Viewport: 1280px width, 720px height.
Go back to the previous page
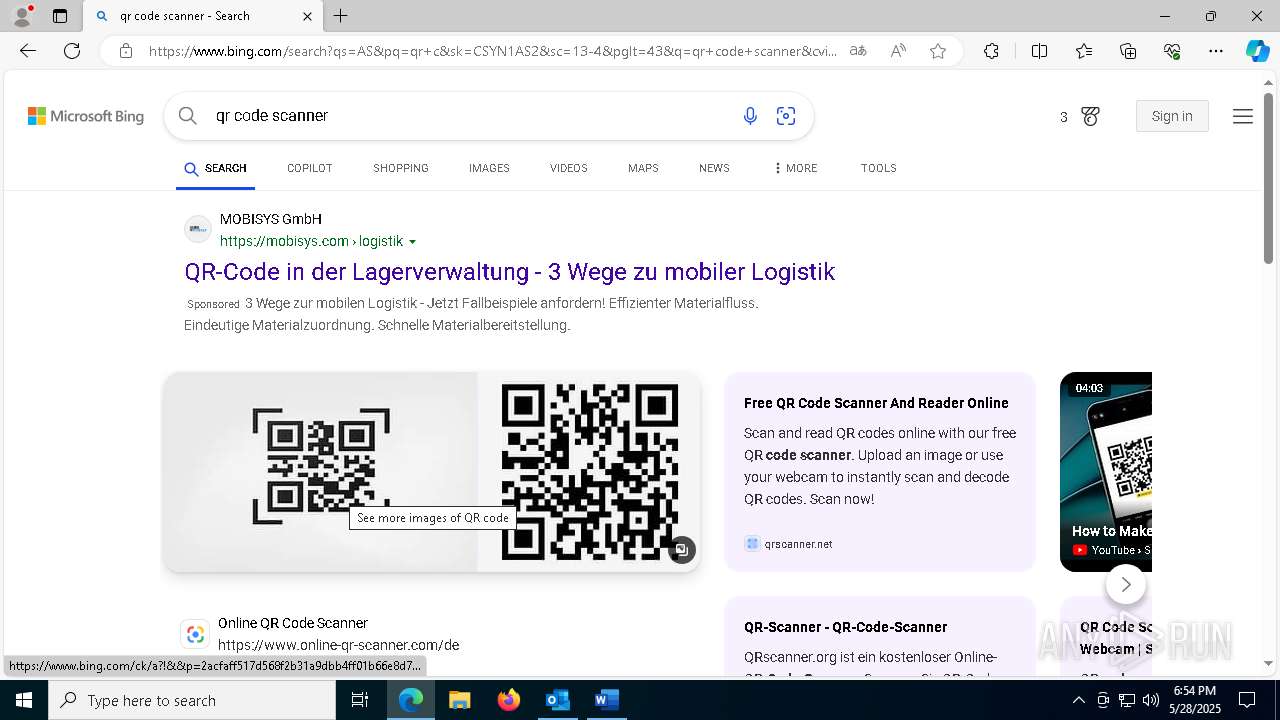[x=28, y=51]
